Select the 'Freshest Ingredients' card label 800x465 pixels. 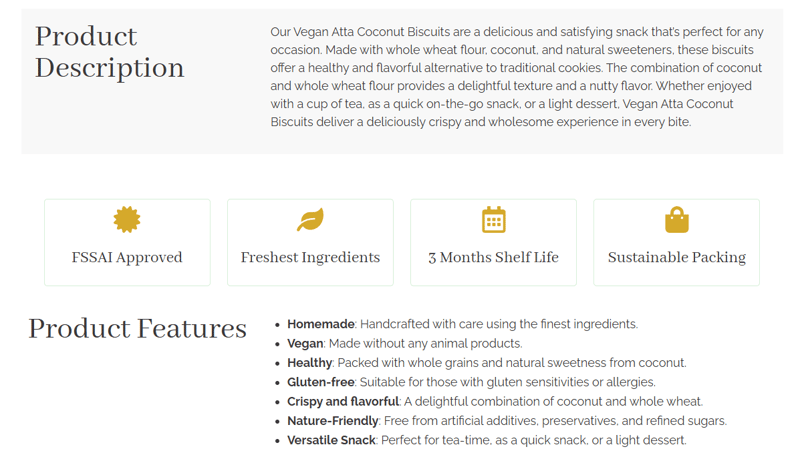tap(310, 257)
